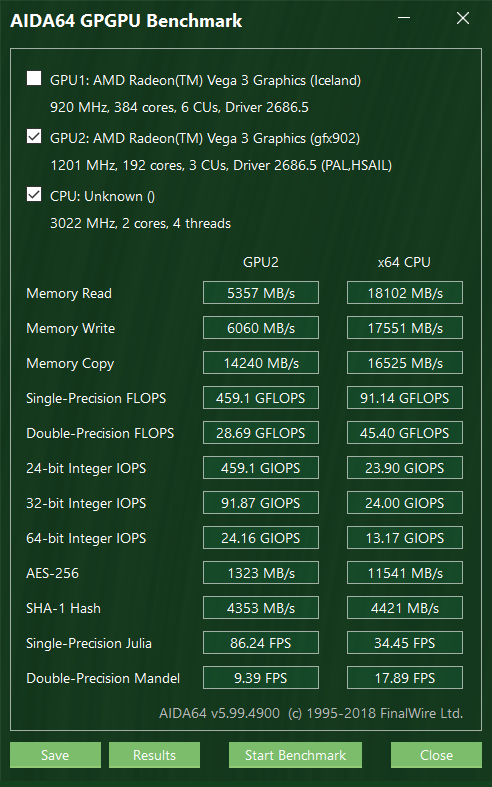Select CPU Memory Read value 18102 MB/s
492x787 pixels.
405,293
